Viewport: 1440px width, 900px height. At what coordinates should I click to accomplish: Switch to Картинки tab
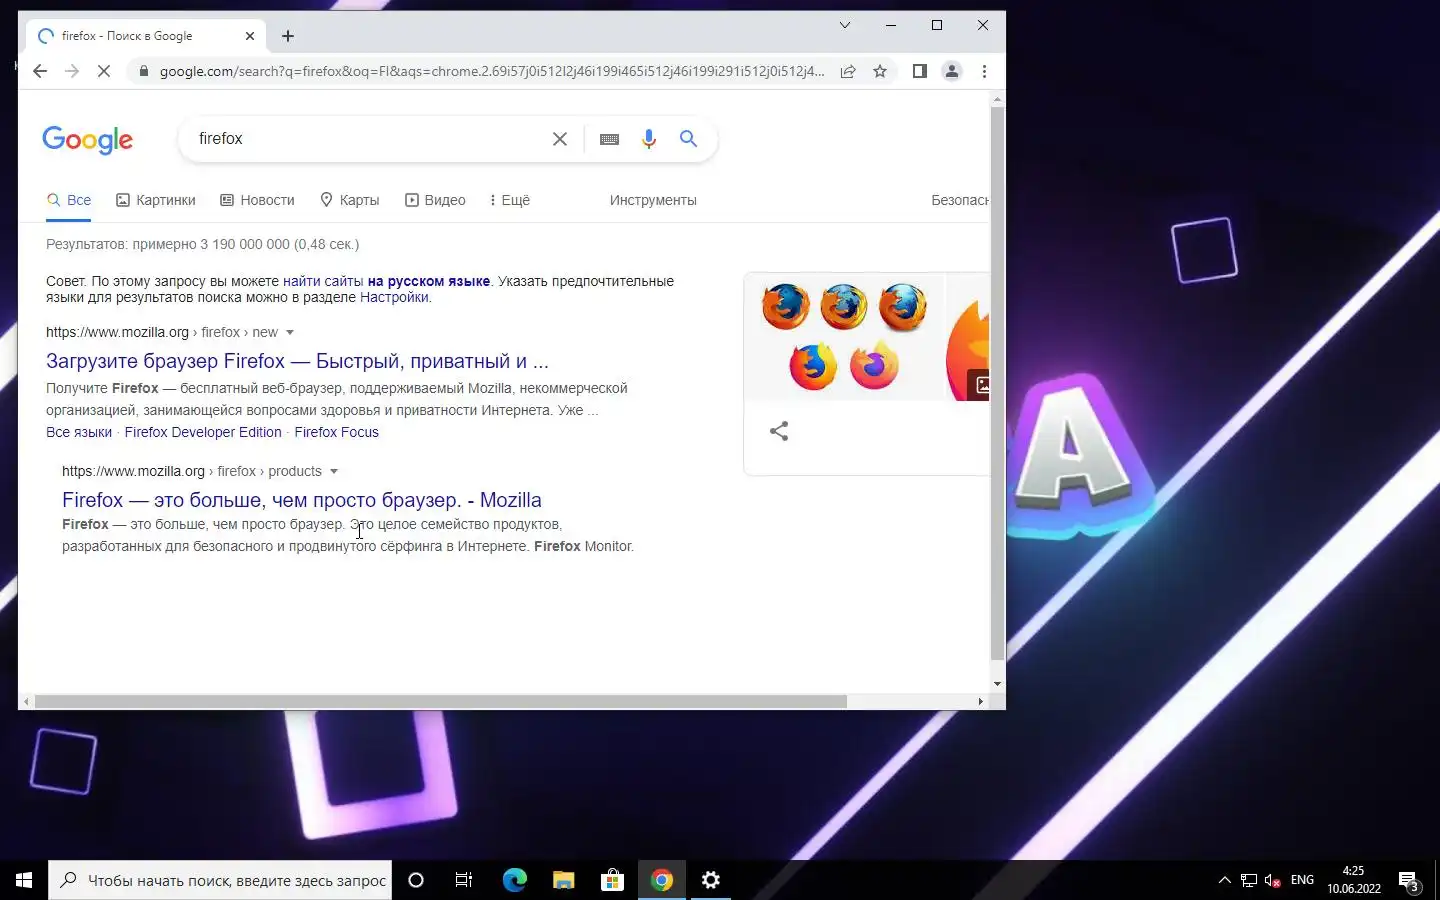(156, 200)
